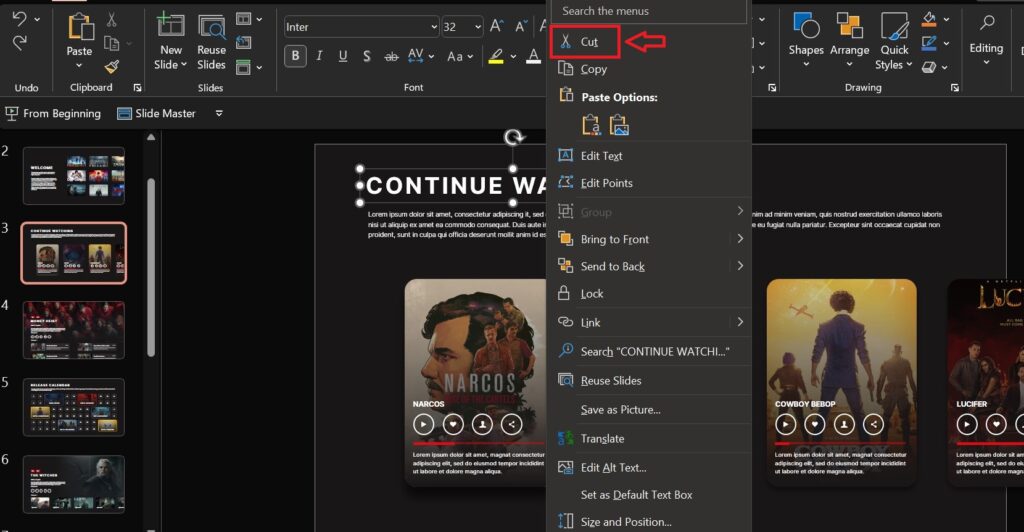This screenshot has width=1024, height=532.
Task: Click the heart icon on COWBOY BEBOP card
Action: coord(814,424)
